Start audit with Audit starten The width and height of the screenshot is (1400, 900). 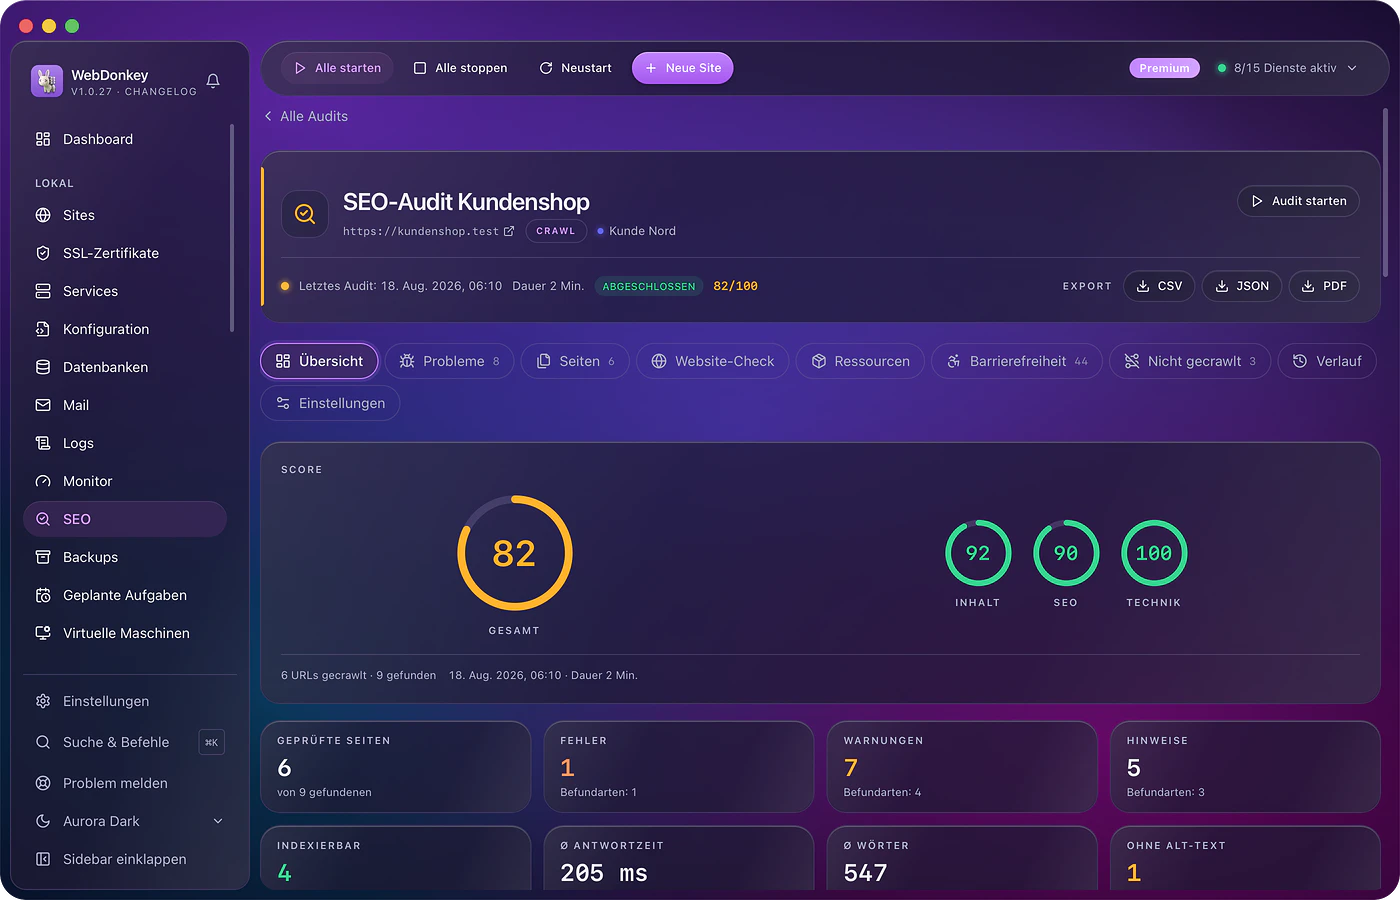pyautogui.click(x=1298, y=201)
